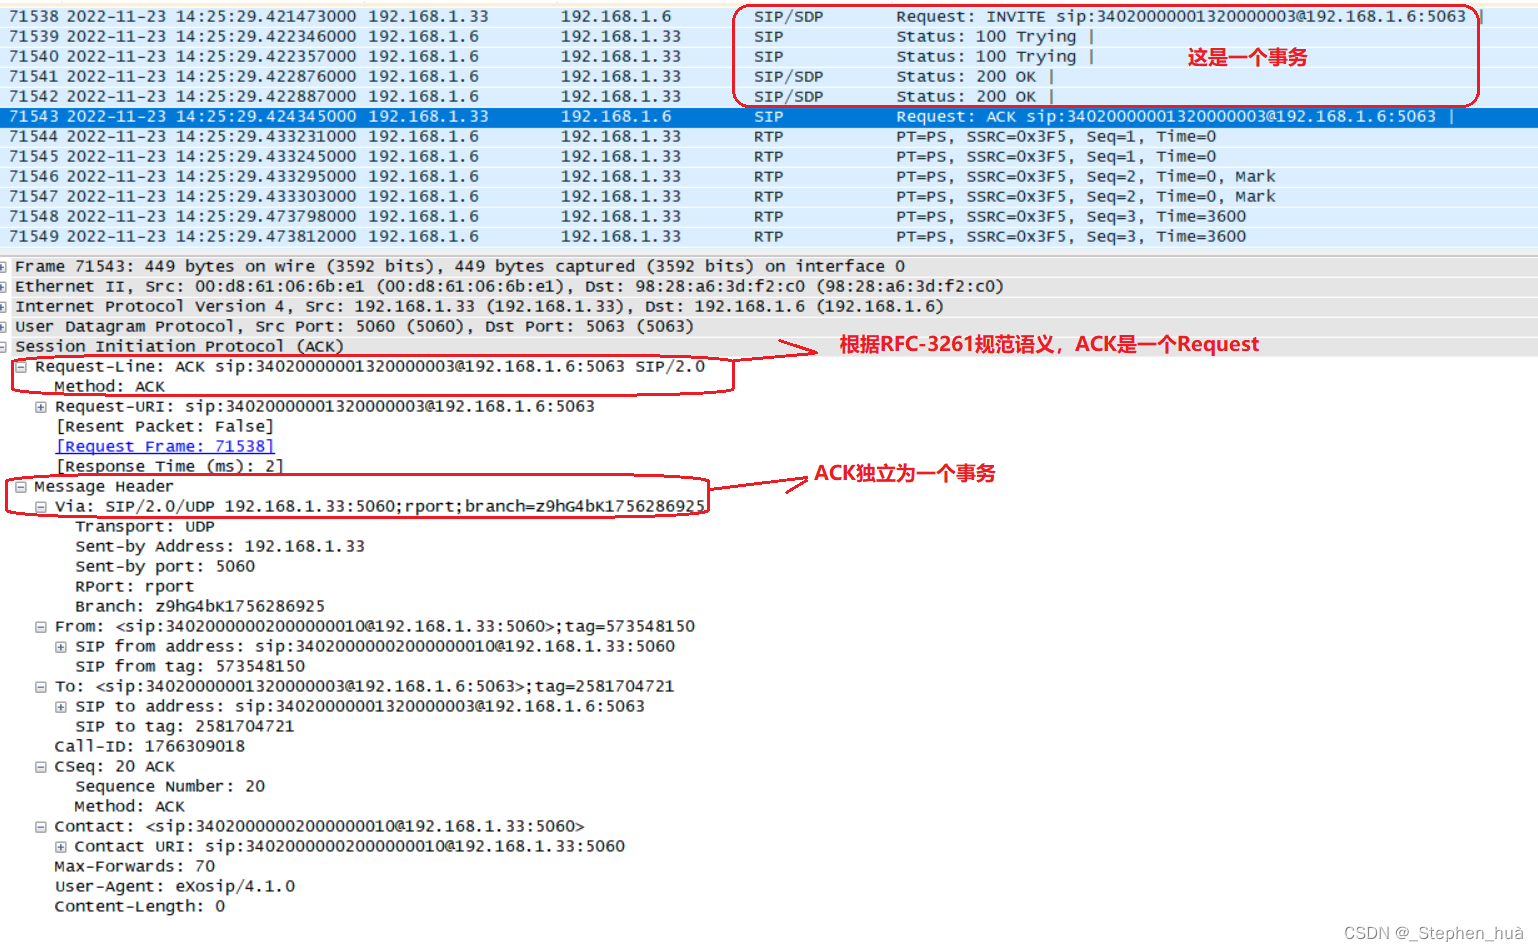Viewport: 1538px width, 951px height.
Task: Expand the SIP from address node
Action: point(61,647)
